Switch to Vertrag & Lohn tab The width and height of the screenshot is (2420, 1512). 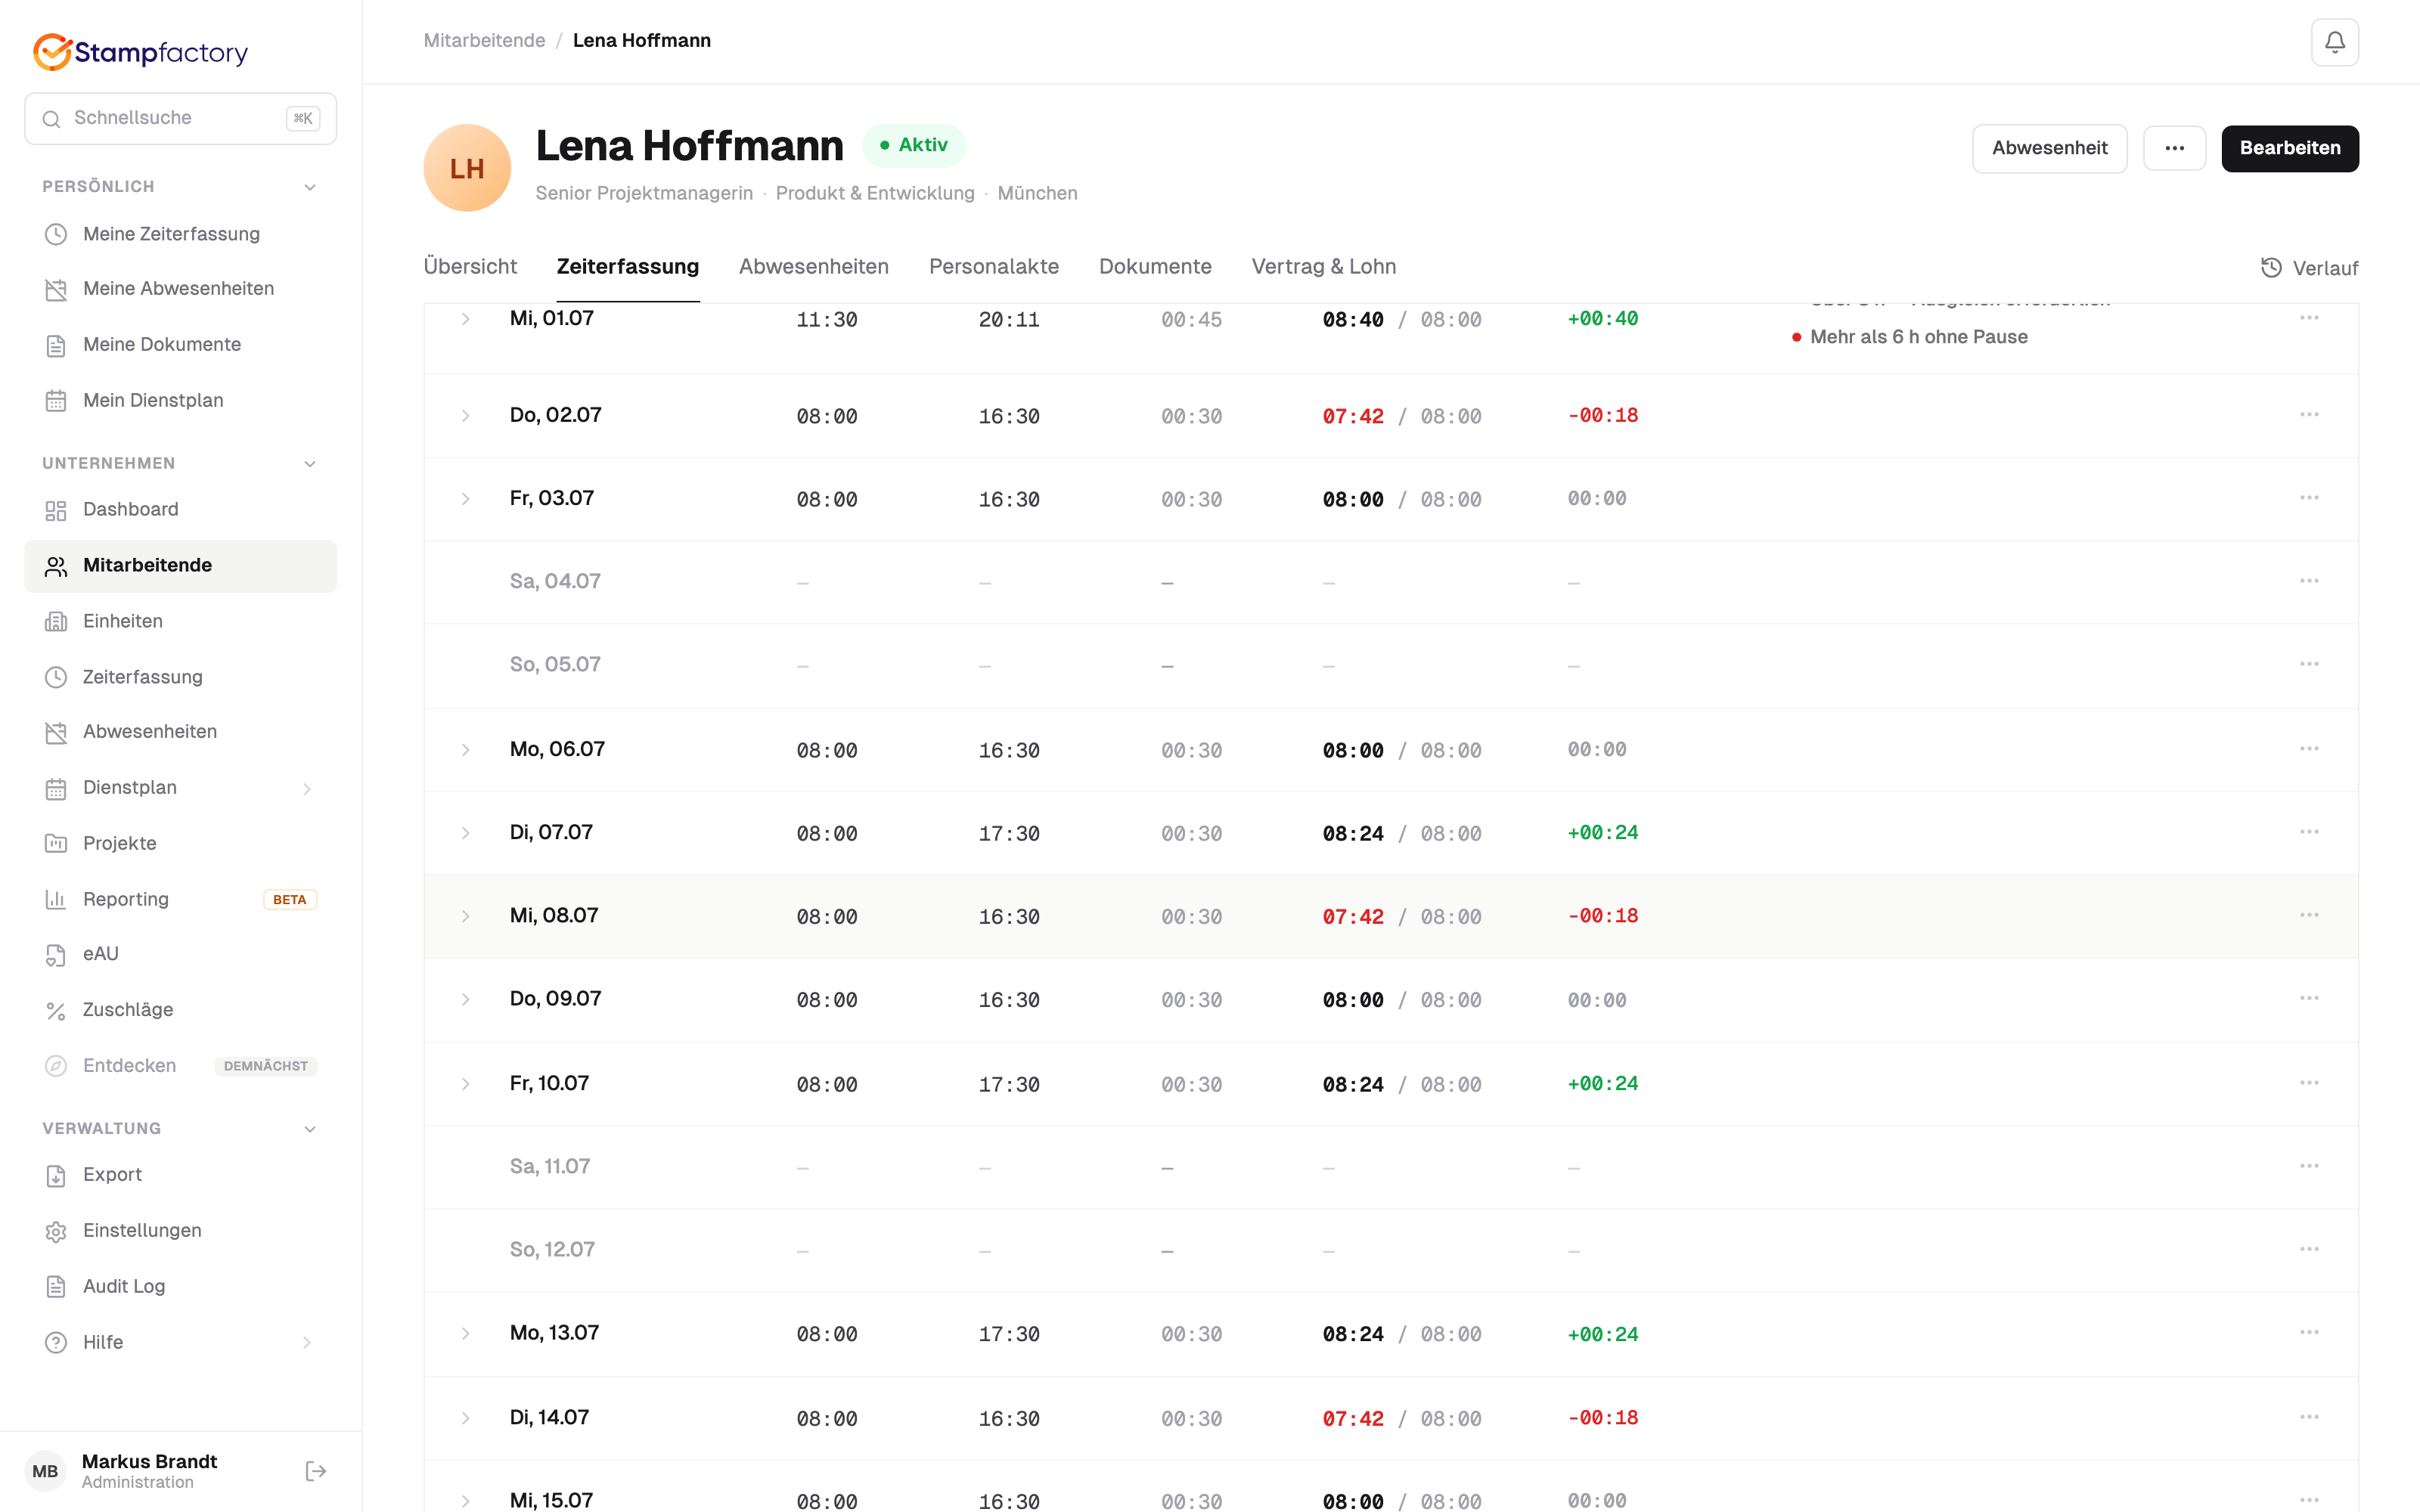point(1323,267)
